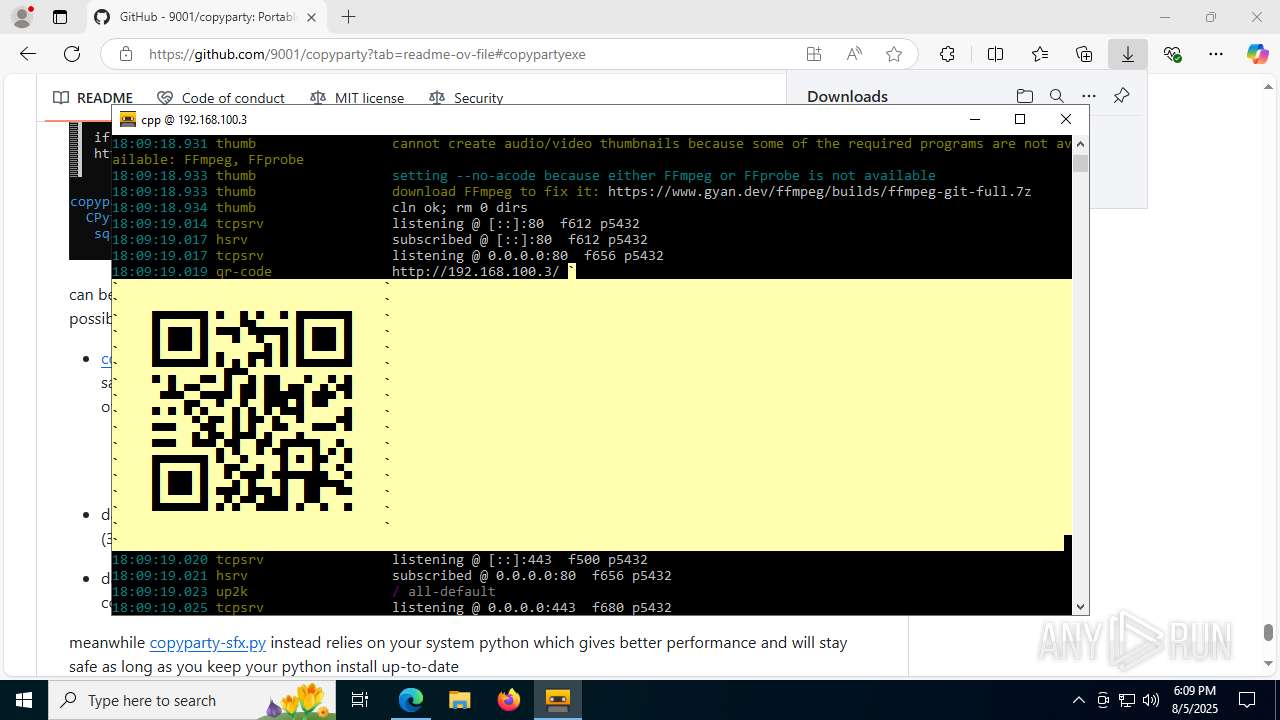Maximize the cpp console window
Viewport: 1280px width, 720px height.
pyautogui.click(x=1020, y=119)
